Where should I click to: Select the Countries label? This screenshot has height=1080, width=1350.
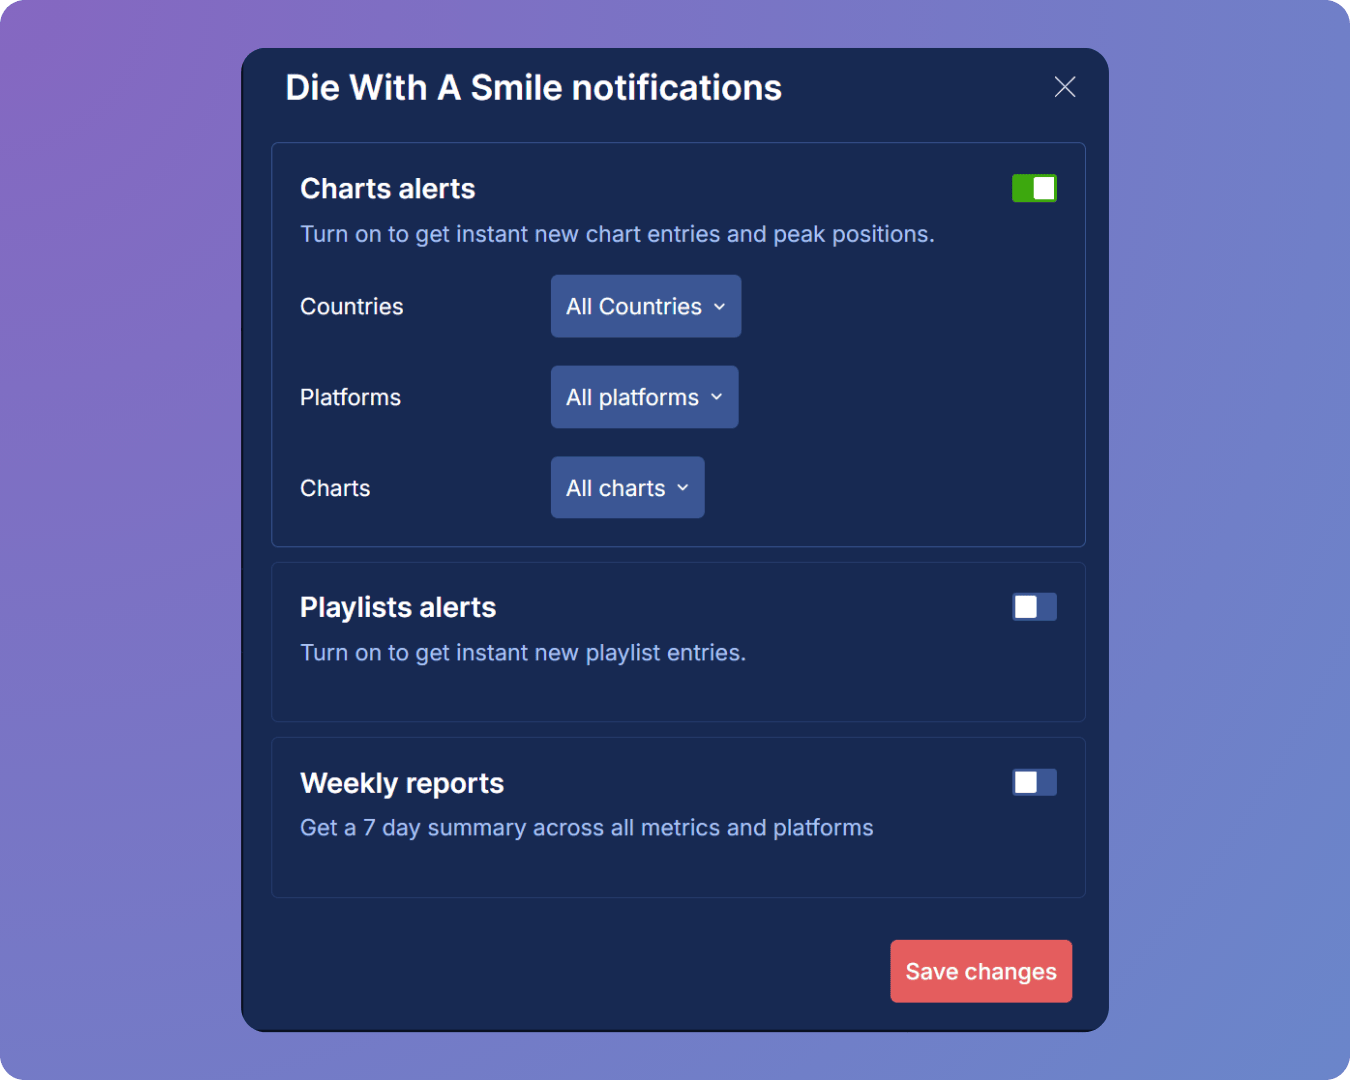351,306
